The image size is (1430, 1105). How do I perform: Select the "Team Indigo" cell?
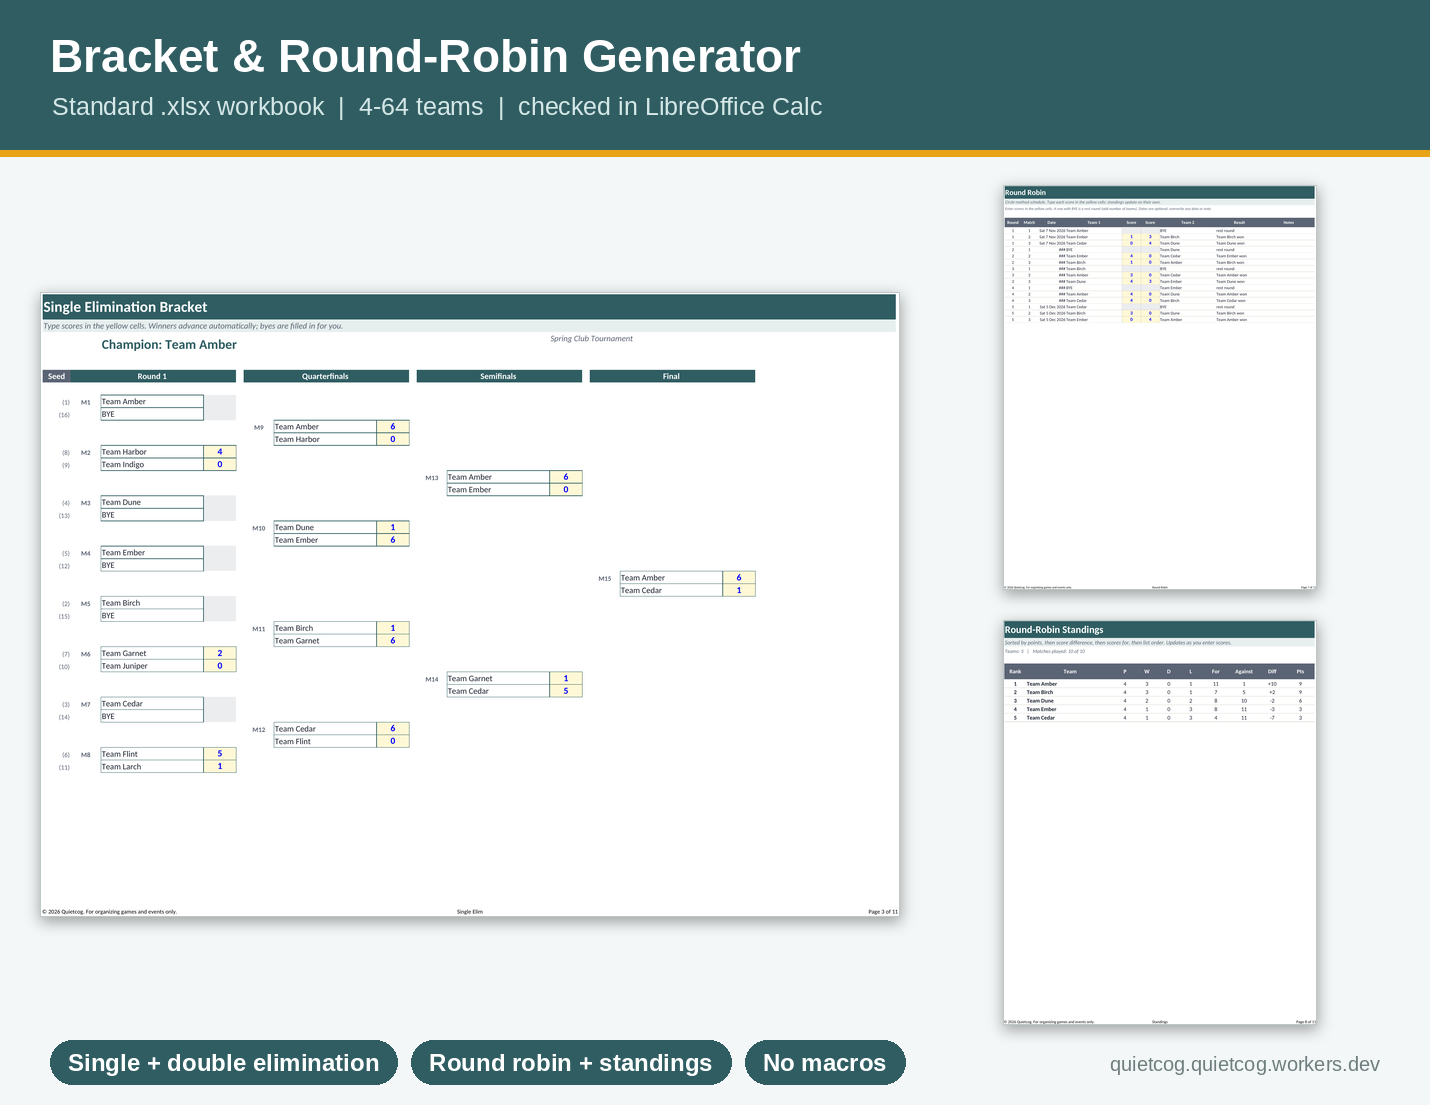[152, 464]
